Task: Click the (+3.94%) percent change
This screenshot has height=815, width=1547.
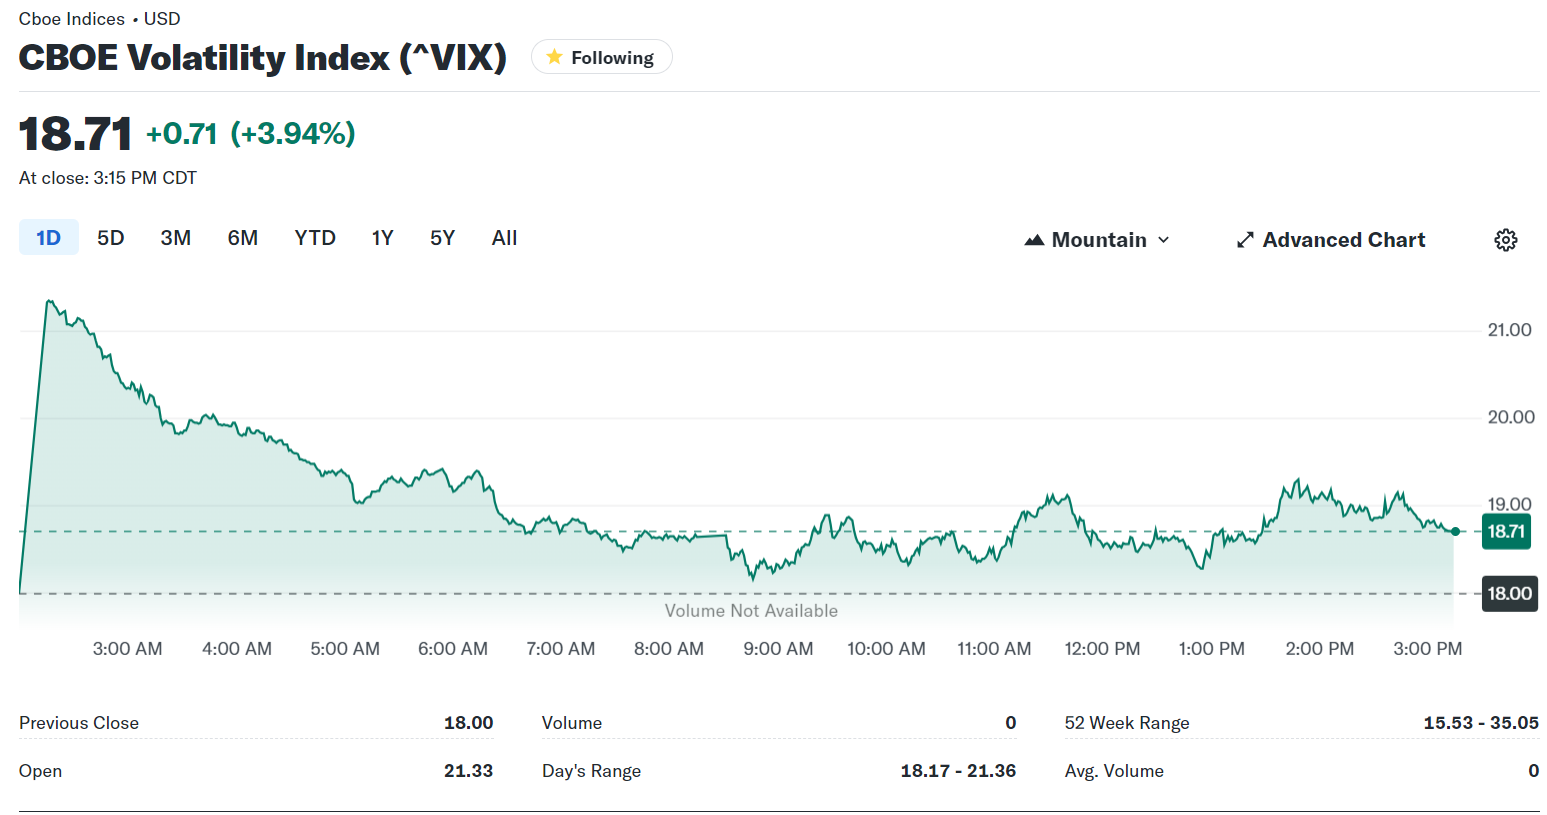Action: pyautogui.click(x=293, y=133)
